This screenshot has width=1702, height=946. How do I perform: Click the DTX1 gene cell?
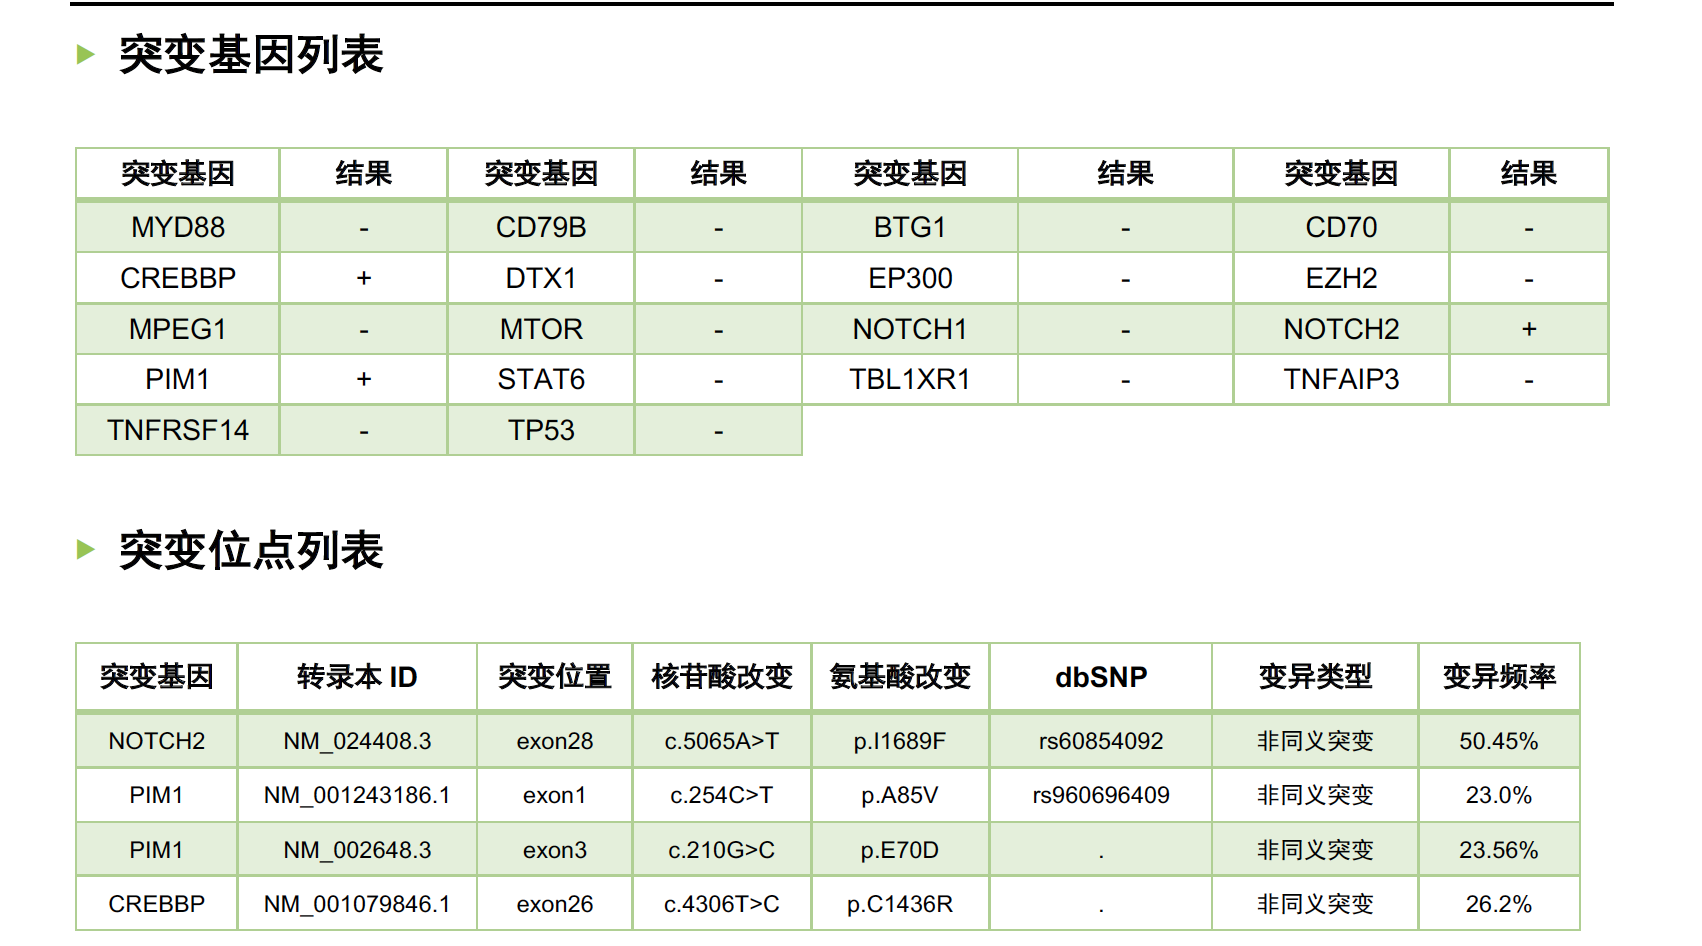click(541, 278)
